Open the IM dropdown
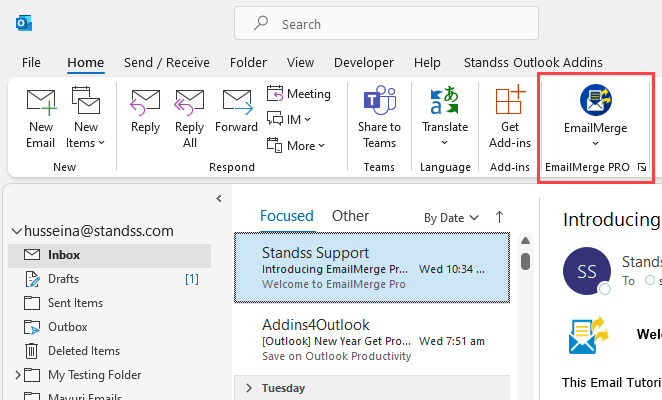The width and height of the screenshot is (662, 400). pyautogui.click(x=289, y=120)
